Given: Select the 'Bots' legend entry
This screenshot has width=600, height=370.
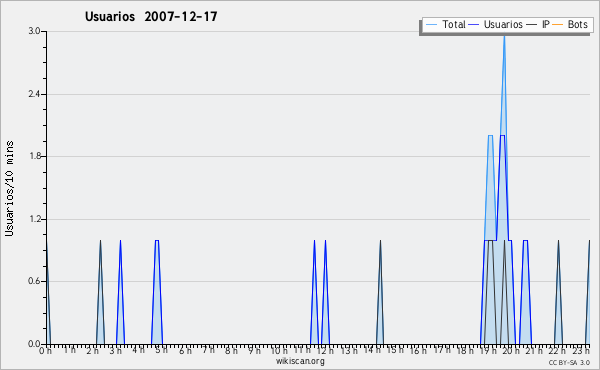Looking at the screenshot, I should (x=577, y=24).
